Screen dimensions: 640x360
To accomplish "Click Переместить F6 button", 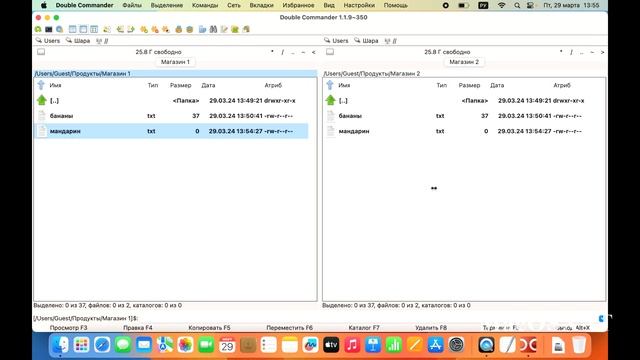I will click(289, 328).
